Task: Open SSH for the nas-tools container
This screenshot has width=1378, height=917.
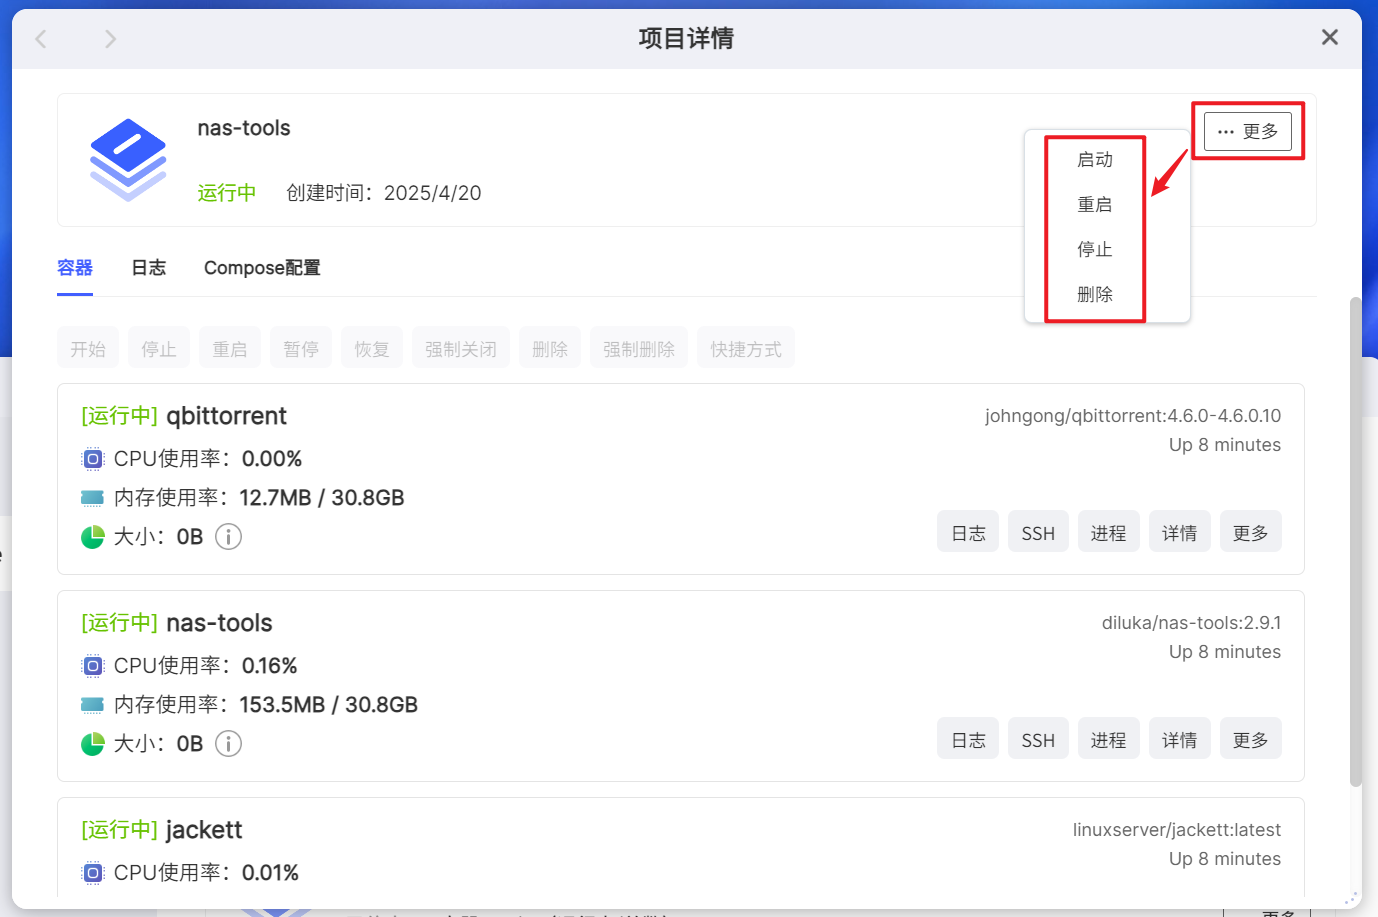Action: [1038, 739]
